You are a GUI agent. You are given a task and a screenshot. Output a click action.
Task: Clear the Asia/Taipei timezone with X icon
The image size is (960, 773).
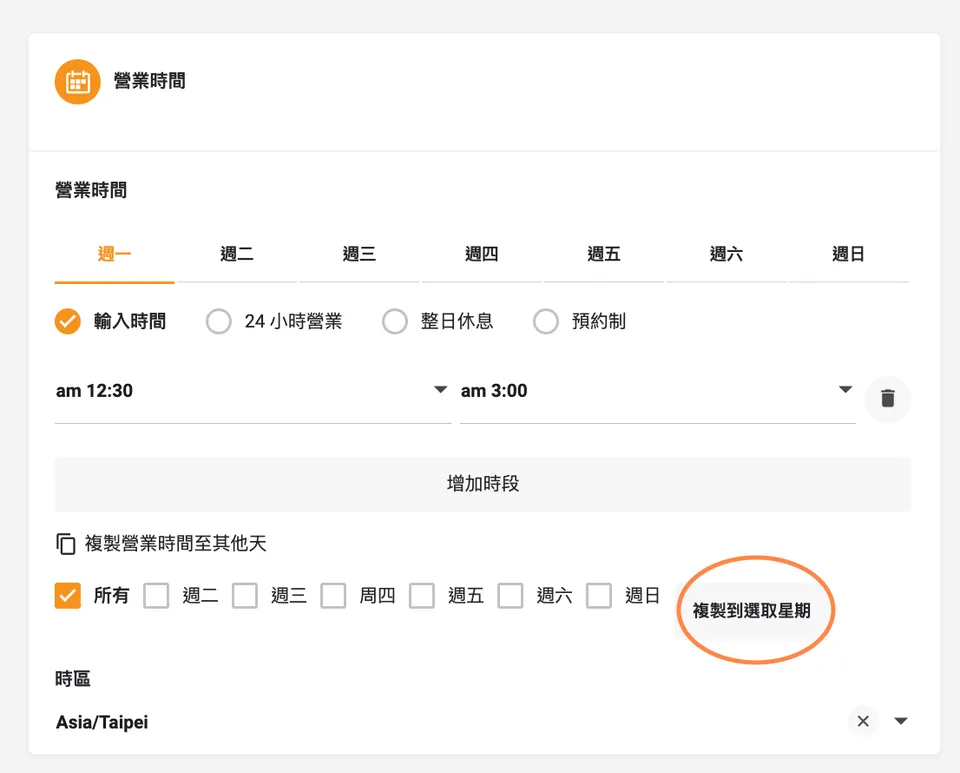pyautogui.click(x=863, y=721)
